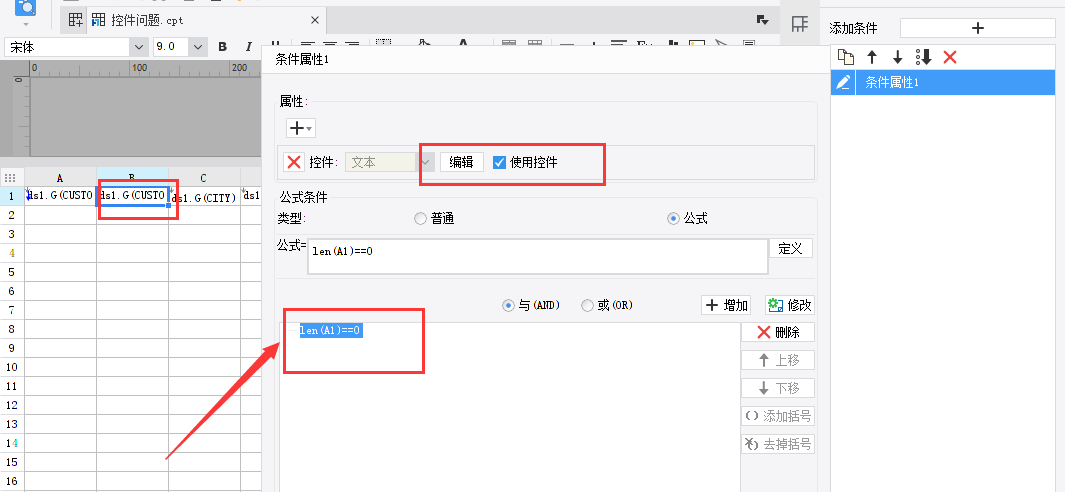Move condition down with arrow icon
The image size is (1065, 492).
(897, 57)
